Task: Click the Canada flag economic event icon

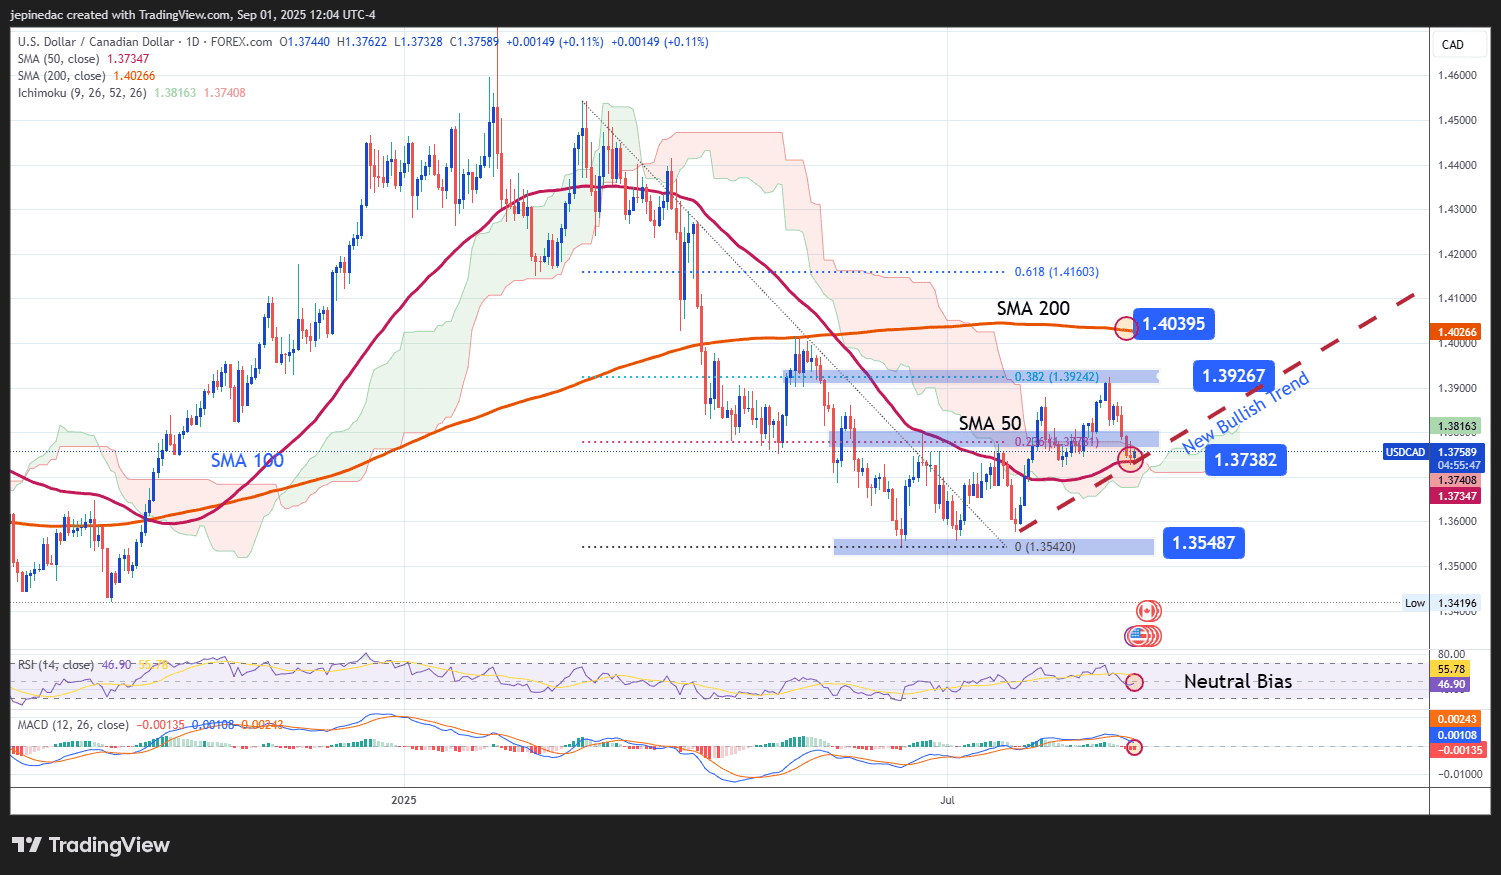Action: [x=1148, y=611]
